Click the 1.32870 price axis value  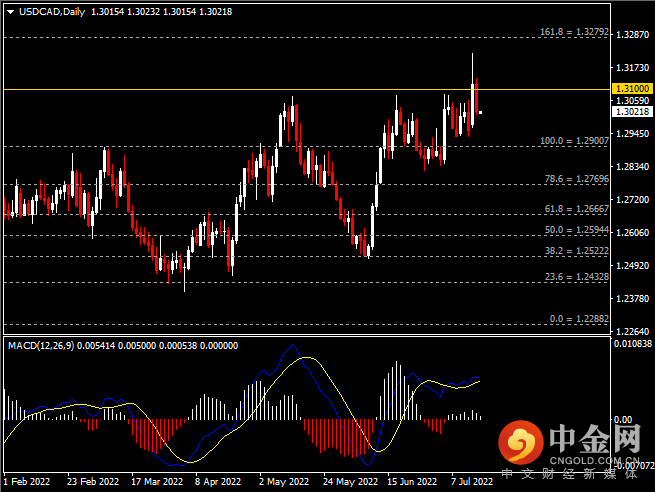click(632, 35)
